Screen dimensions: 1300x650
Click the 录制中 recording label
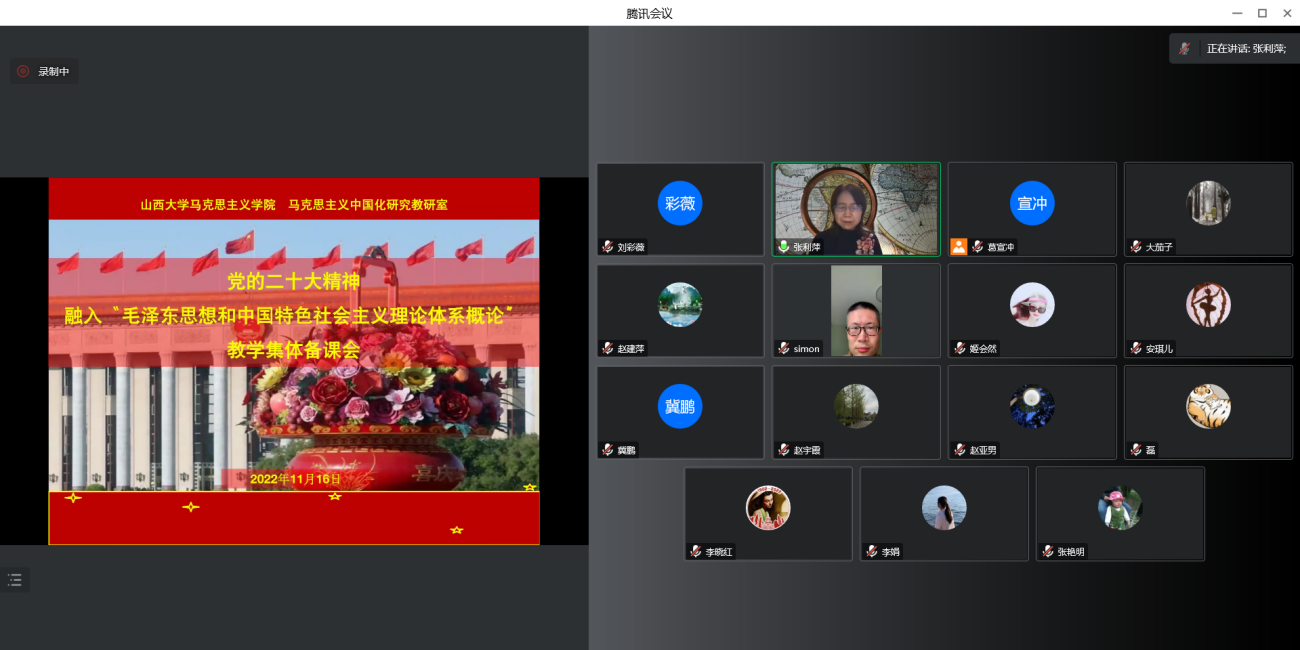click(x=54, y=71)
